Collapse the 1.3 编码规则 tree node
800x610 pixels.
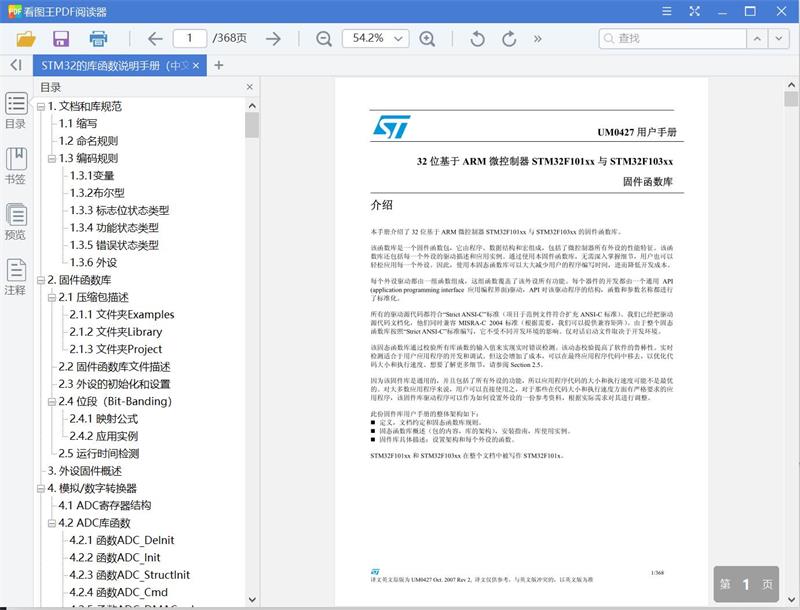pyautogui.click(x=52, y=159)
